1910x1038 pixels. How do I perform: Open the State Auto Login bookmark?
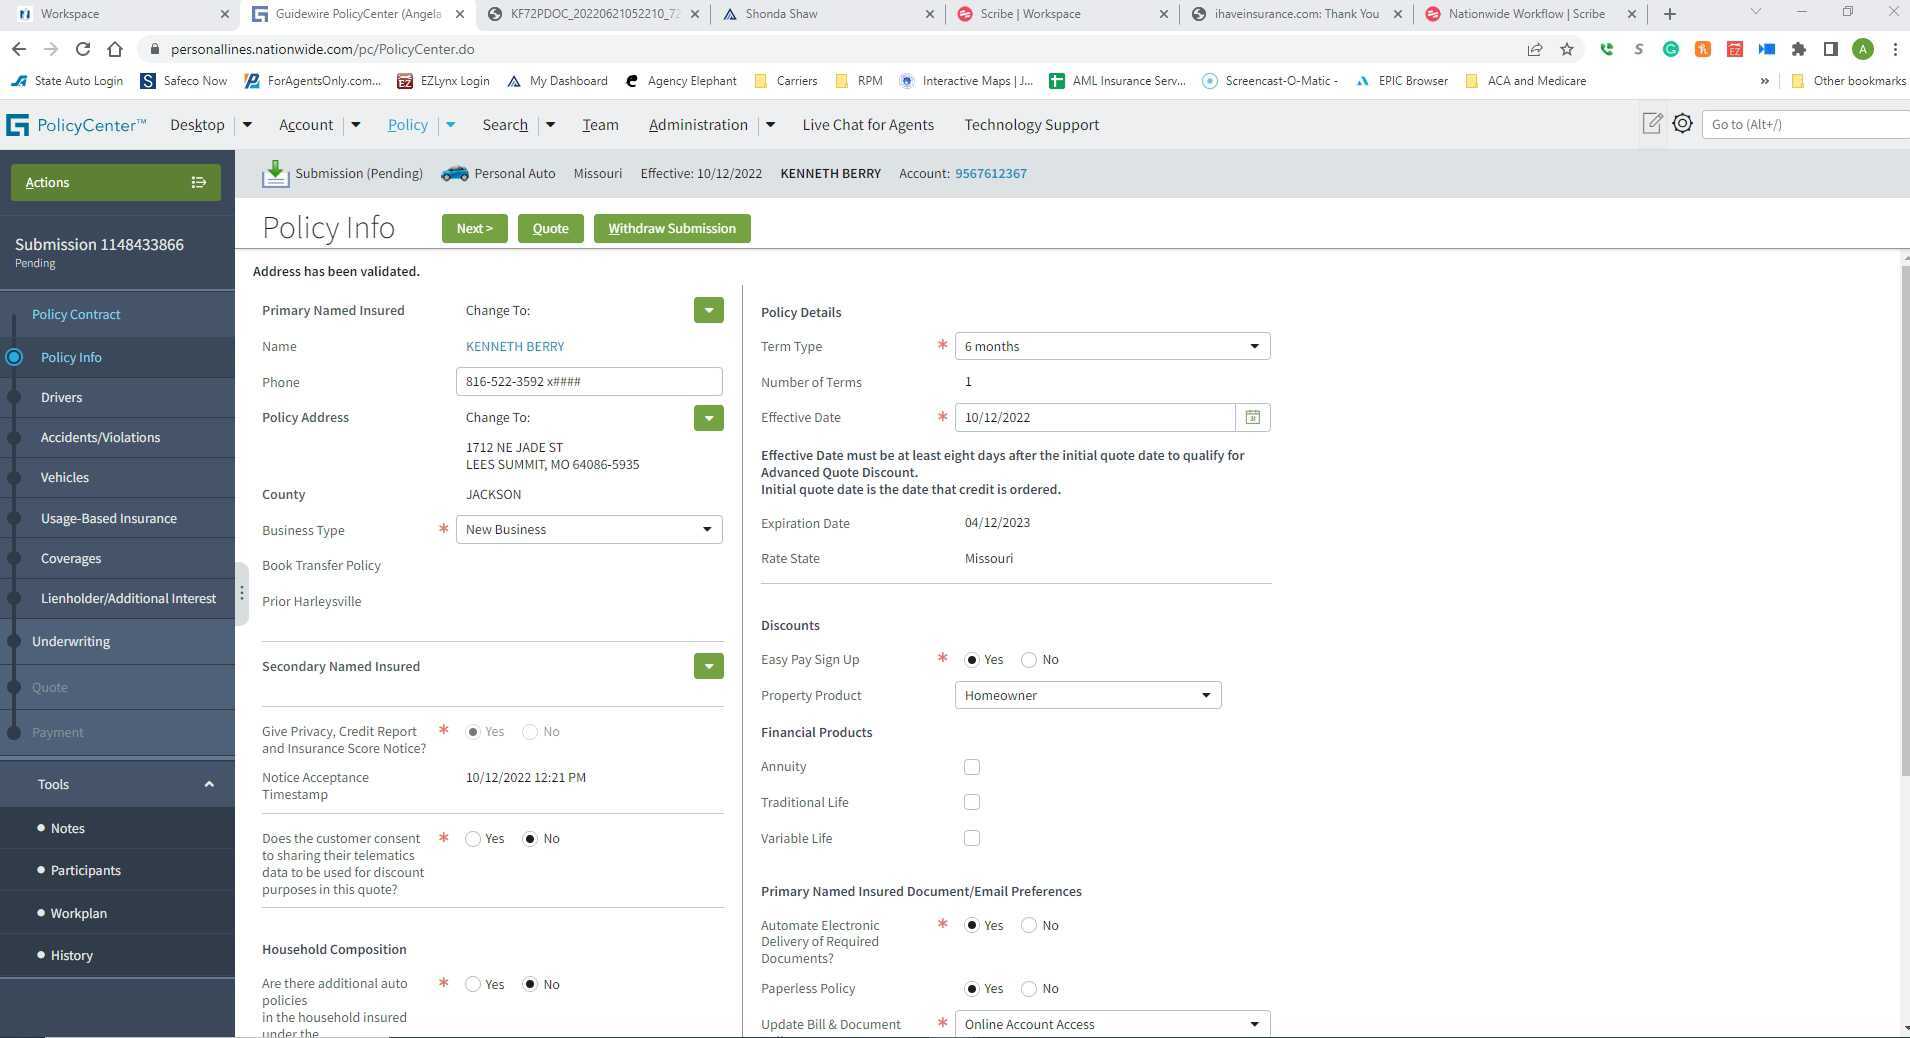(x=67, y=81)
